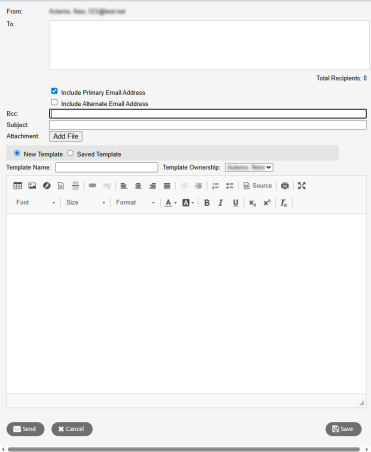Open the background color picker
The image size is (371, 452).
click(x=188, y=203)
